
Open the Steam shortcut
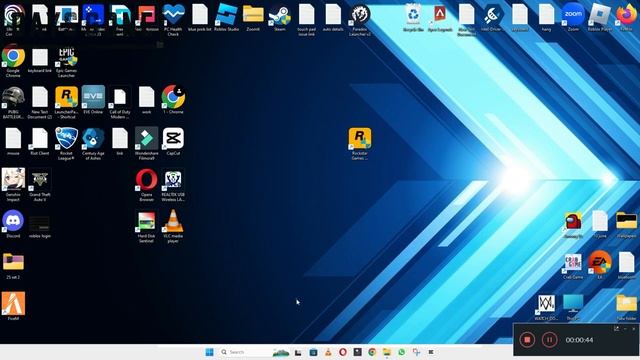coord(280,15)
